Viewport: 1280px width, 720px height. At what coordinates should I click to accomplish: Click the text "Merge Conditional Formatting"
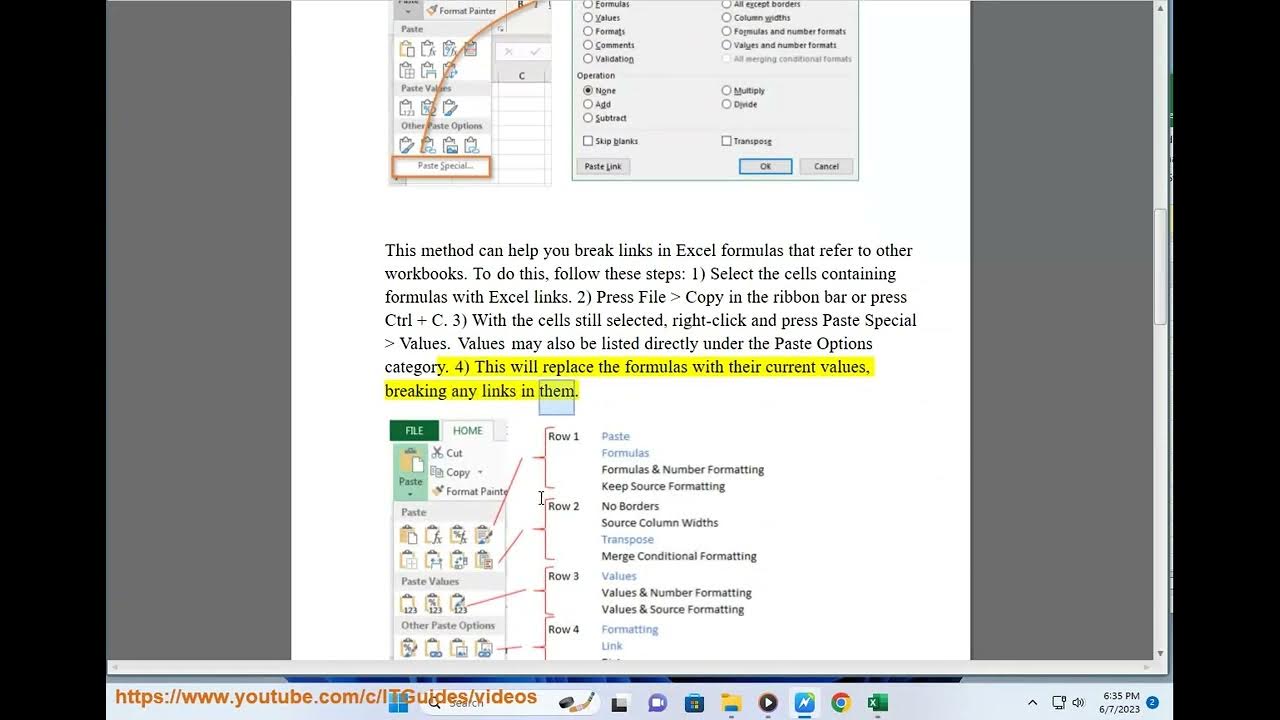[x=679, y=557]
